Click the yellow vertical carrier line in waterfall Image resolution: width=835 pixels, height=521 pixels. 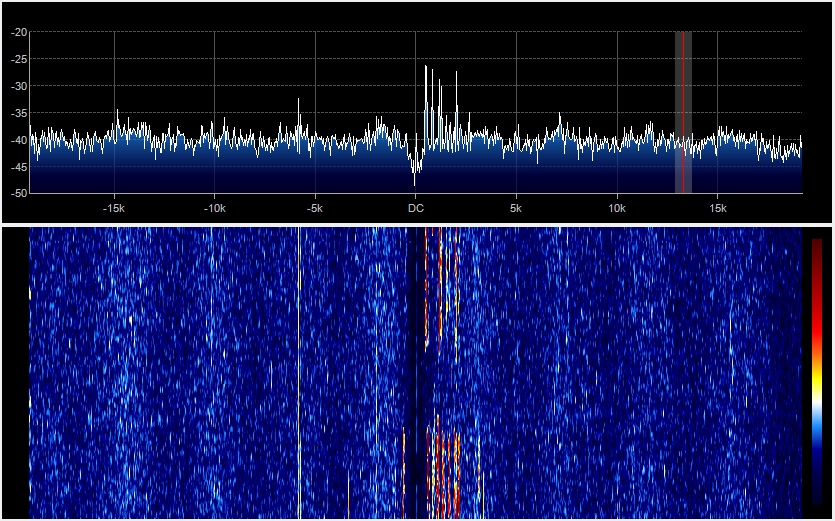coord(299,370)
